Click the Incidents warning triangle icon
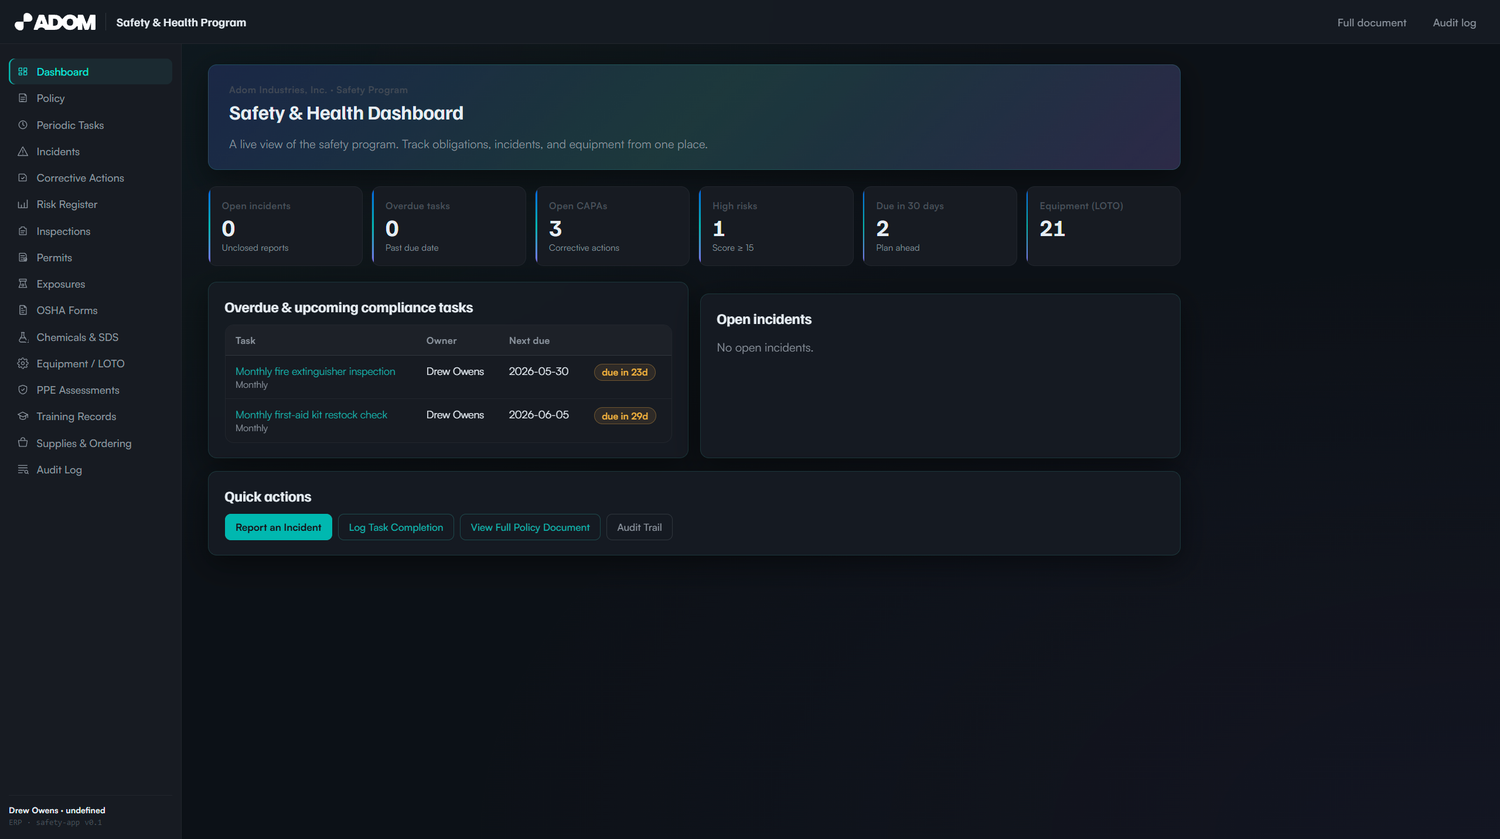This screenshot has width=1500, height=839. coord(23,151)
